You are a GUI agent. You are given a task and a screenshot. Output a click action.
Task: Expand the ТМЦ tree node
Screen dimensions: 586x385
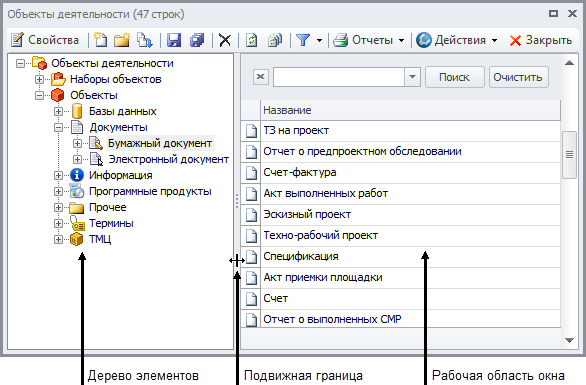(58, 239)
